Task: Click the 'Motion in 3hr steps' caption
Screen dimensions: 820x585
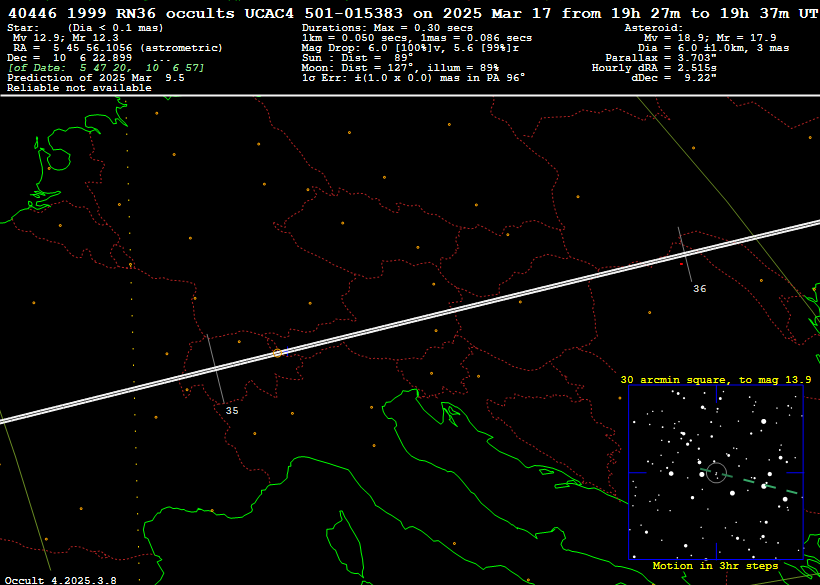Action: click(715, 566)
